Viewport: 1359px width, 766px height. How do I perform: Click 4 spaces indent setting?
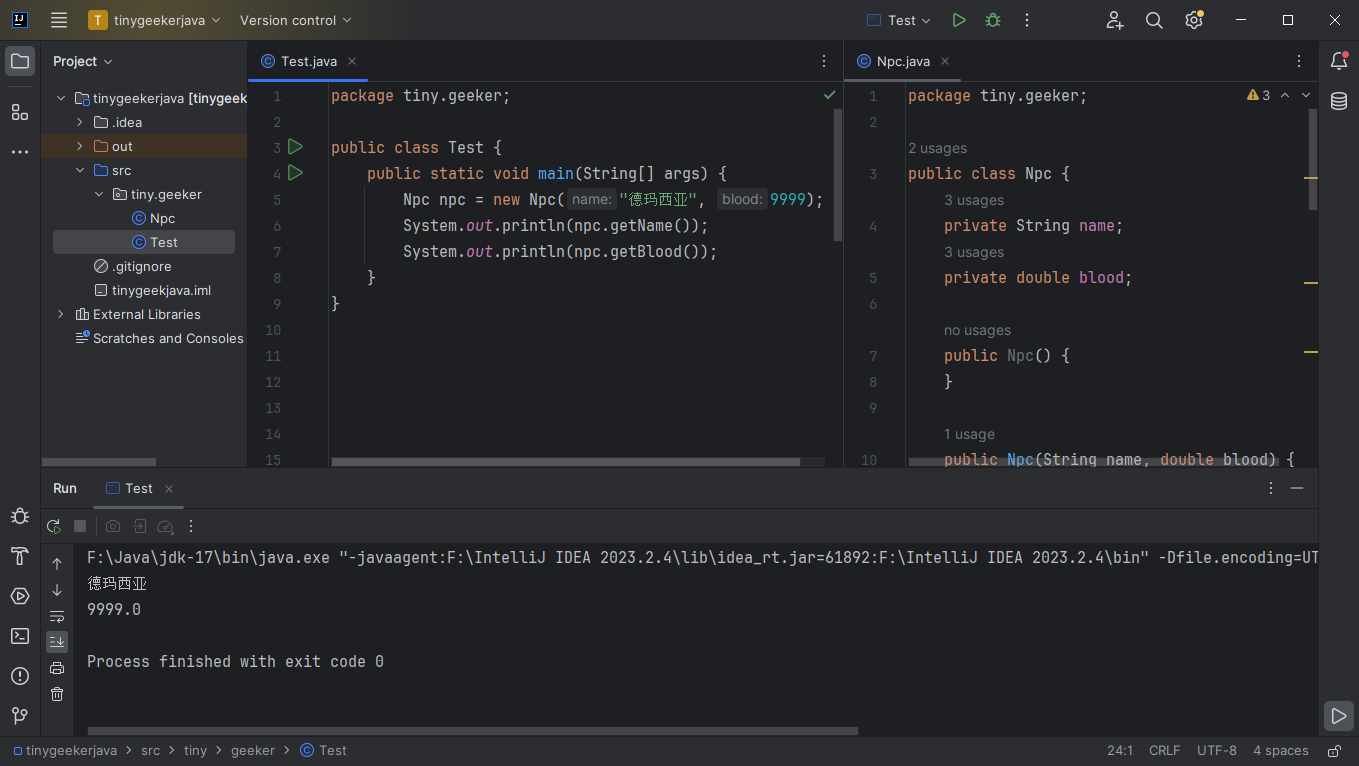[x=1281, y=750]
